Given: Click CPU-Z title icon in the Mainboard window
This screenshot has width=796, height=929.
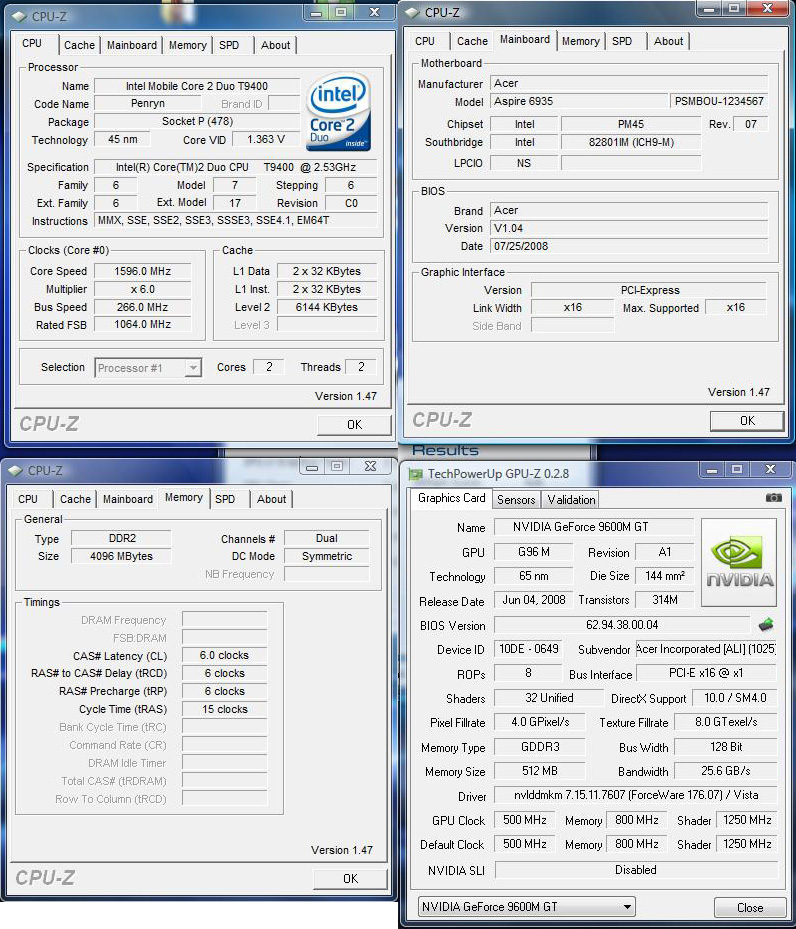Looking at the screenshot, I should pos(412,12).
